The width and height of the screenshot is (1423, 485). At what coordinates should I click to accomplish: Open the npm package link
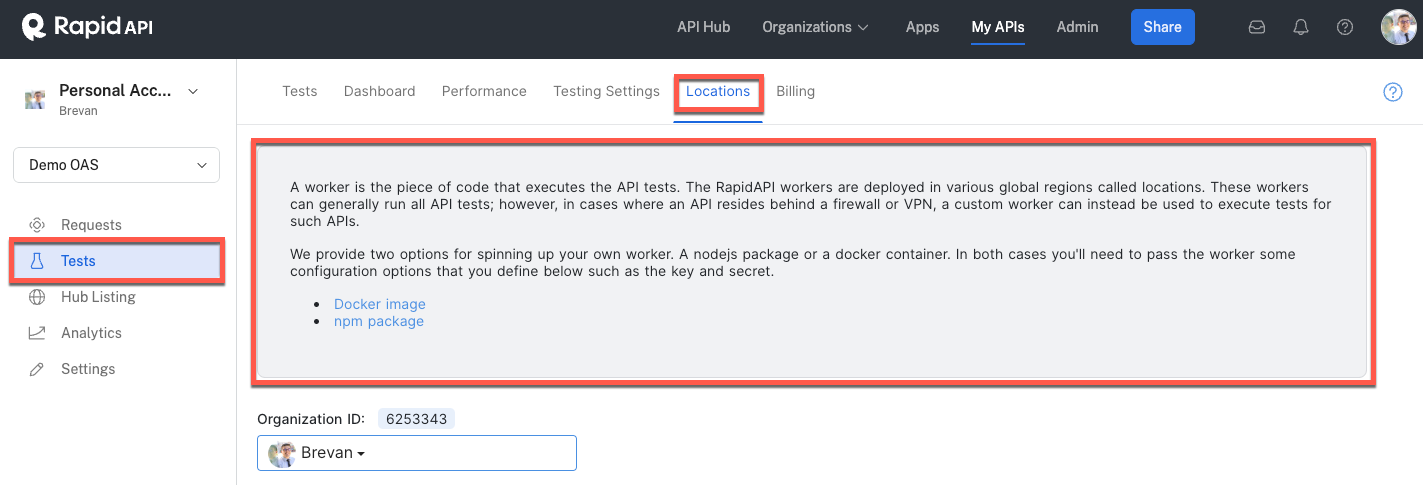click(x=379, y=321)
